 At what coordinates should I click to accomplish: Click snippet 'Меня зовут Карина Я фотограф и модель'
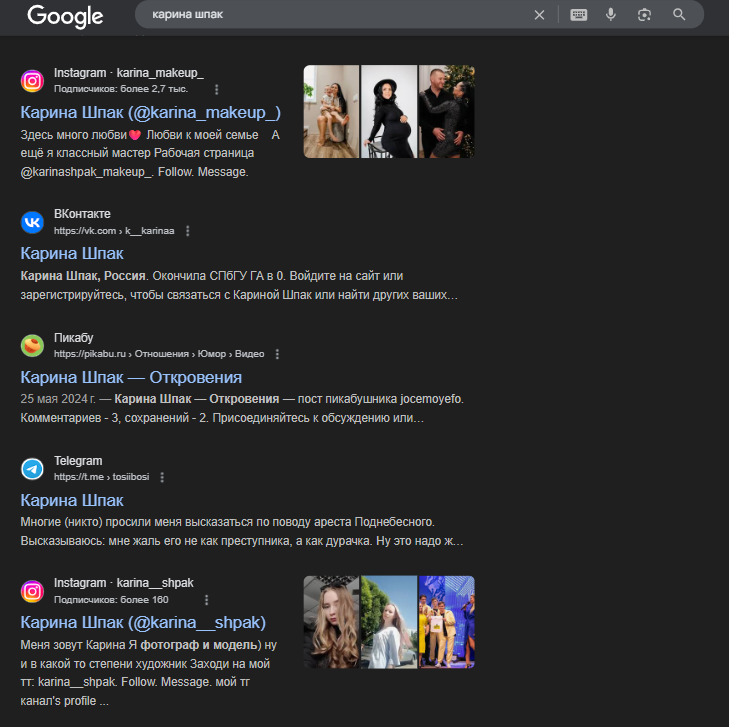tap(148, 673)
